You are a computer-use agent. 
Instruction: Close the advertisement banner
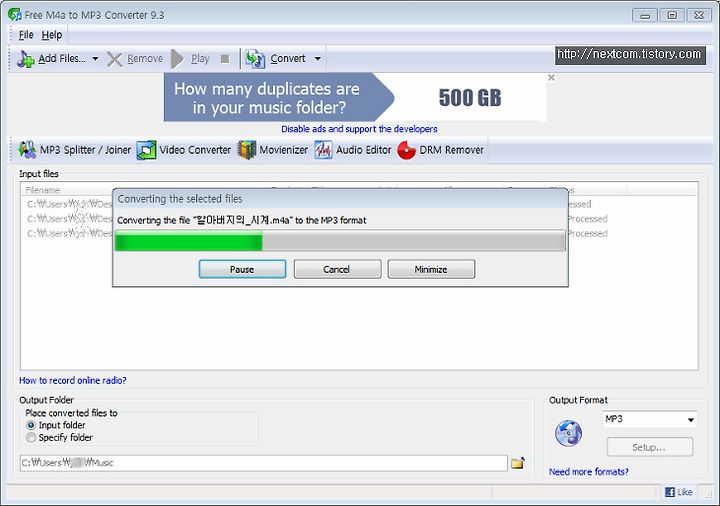pyautogui.click(x=551, y=78)
